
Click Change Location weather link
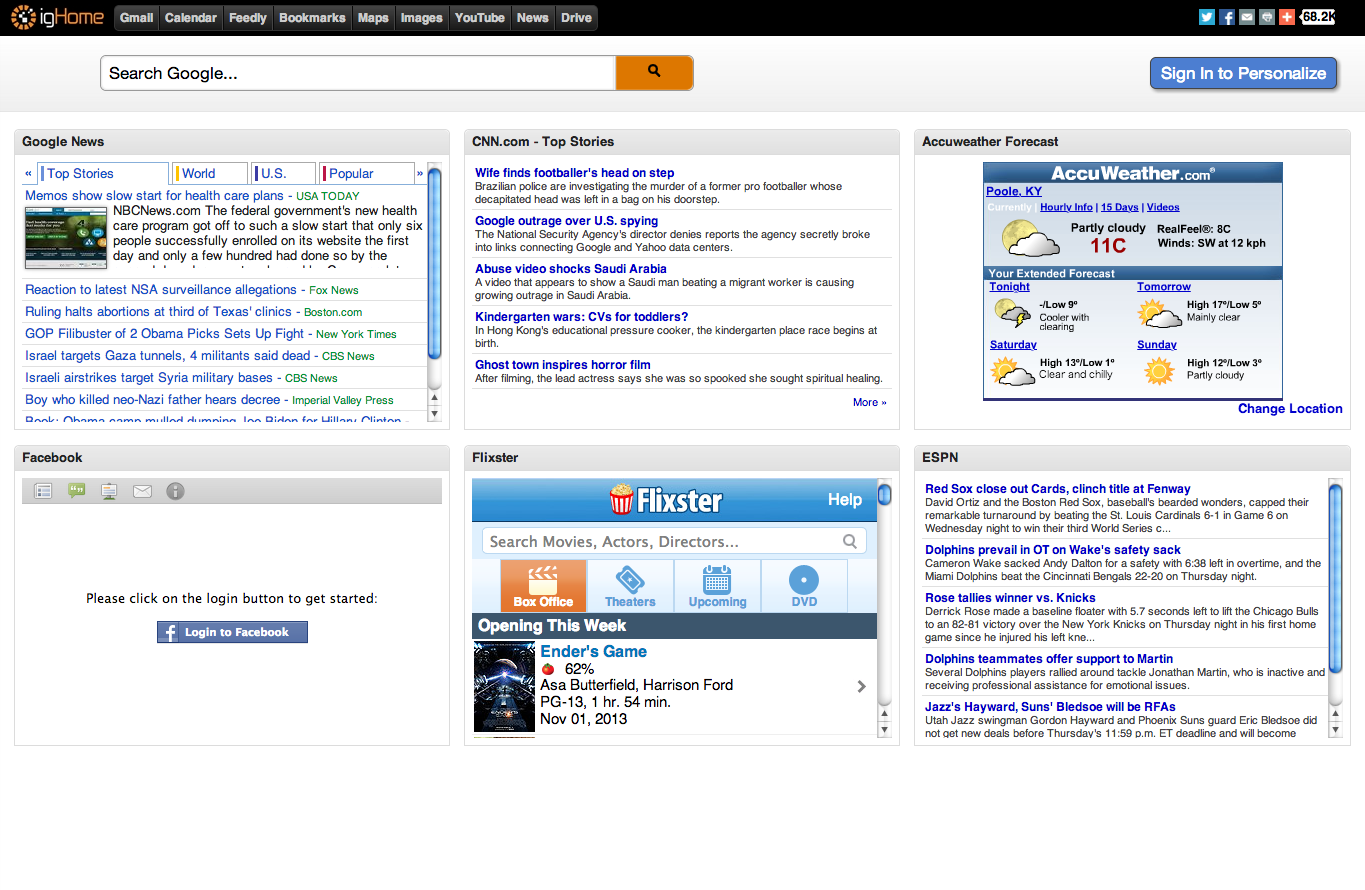(1290, 408)
